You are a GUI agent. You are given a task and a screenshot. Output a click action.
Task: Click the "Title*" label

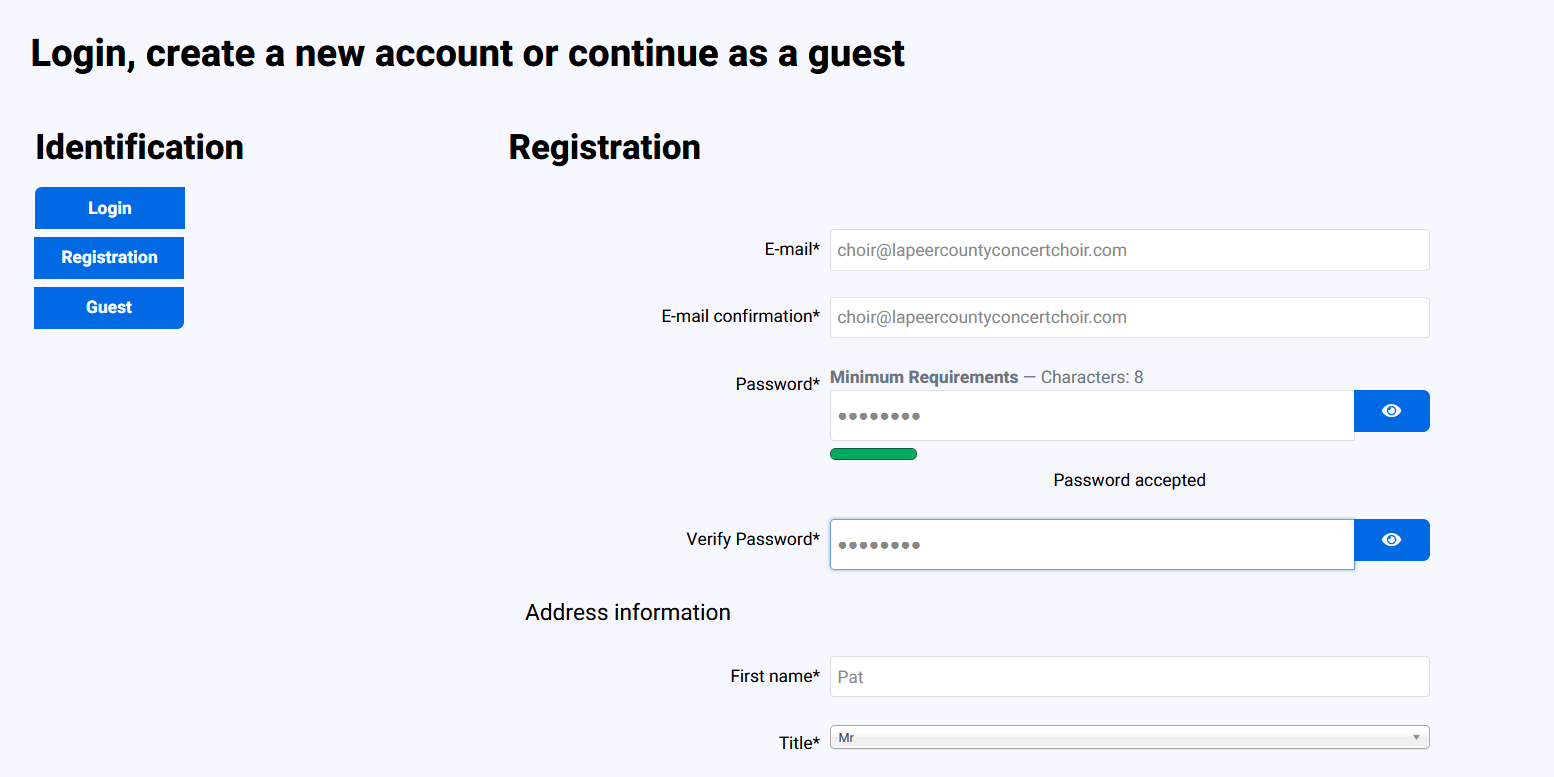pos(799,743)
